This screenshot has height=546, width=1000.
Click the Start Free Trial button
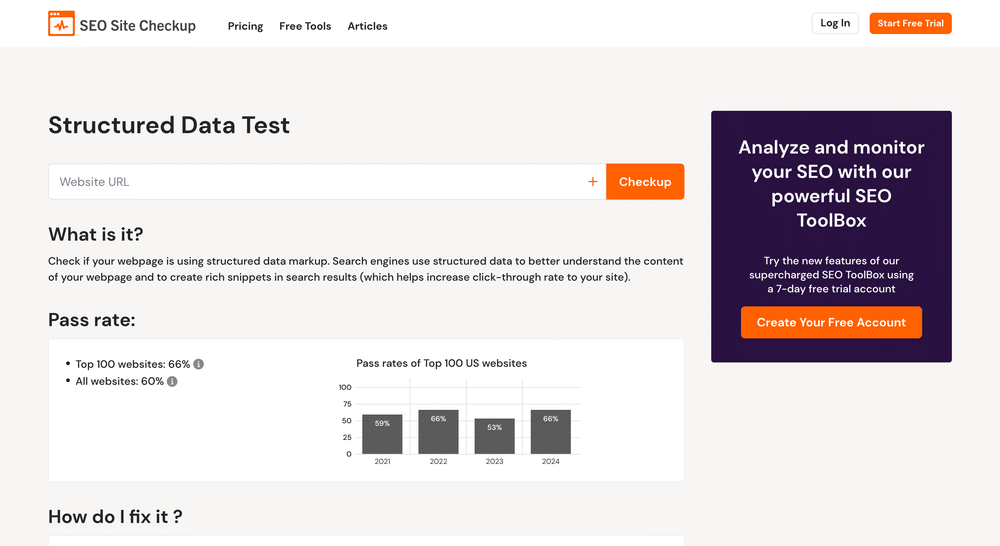tap(910, 24)
